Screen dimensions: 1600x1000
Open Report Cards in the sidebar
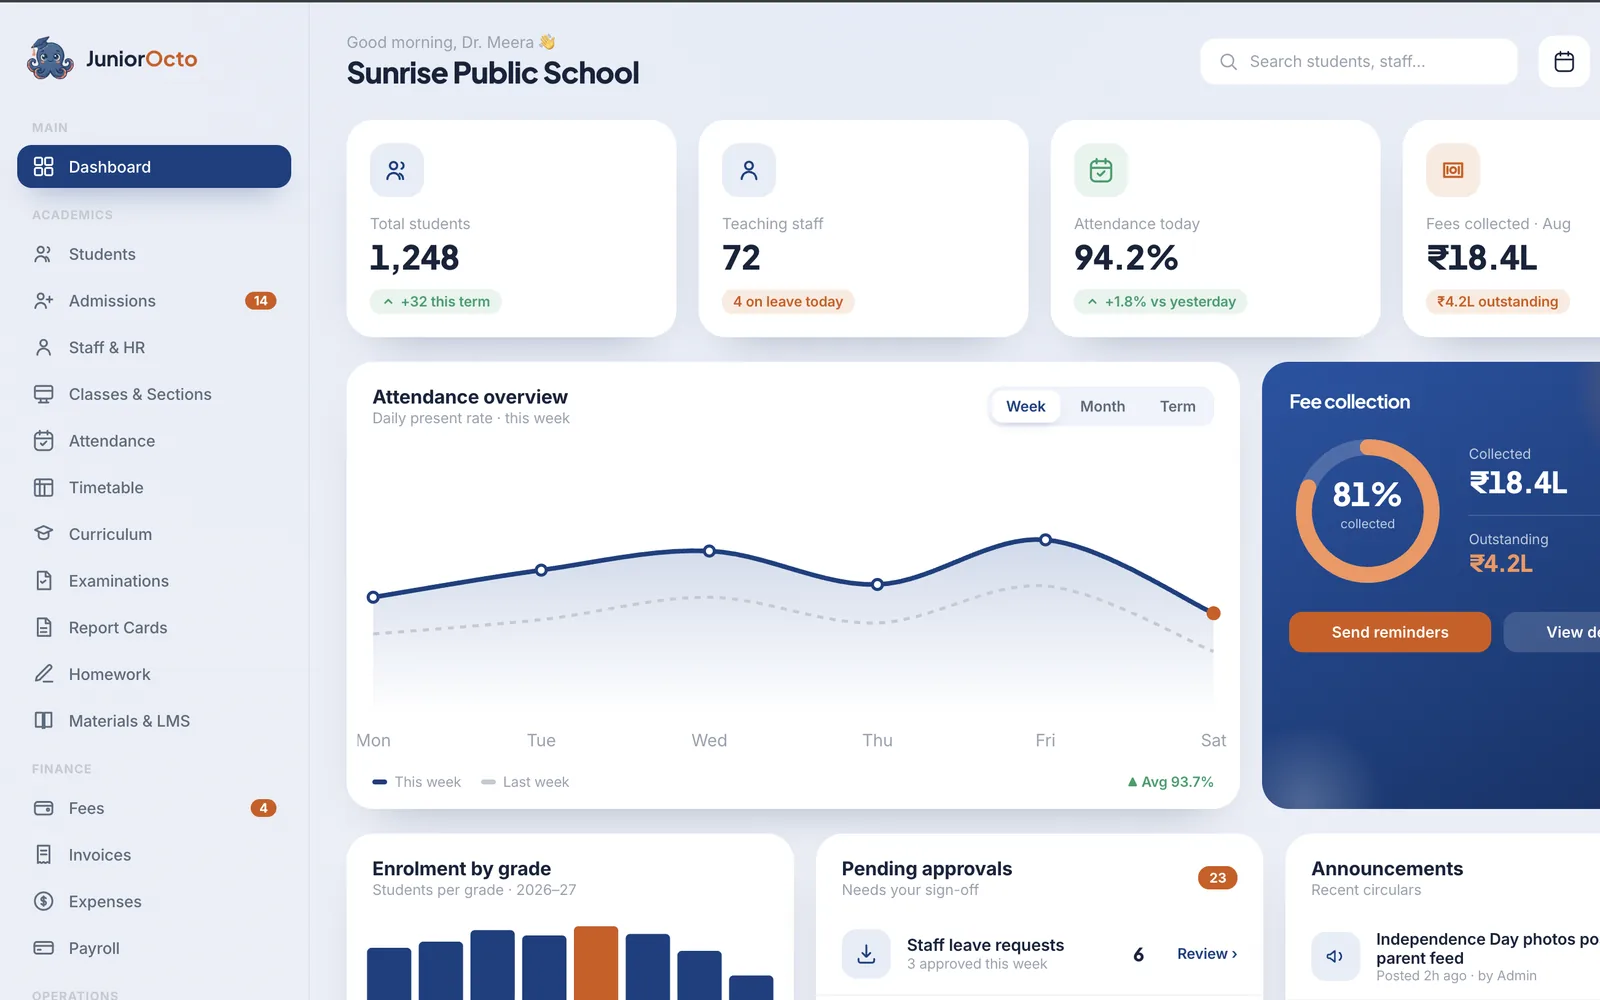[154, 628]
